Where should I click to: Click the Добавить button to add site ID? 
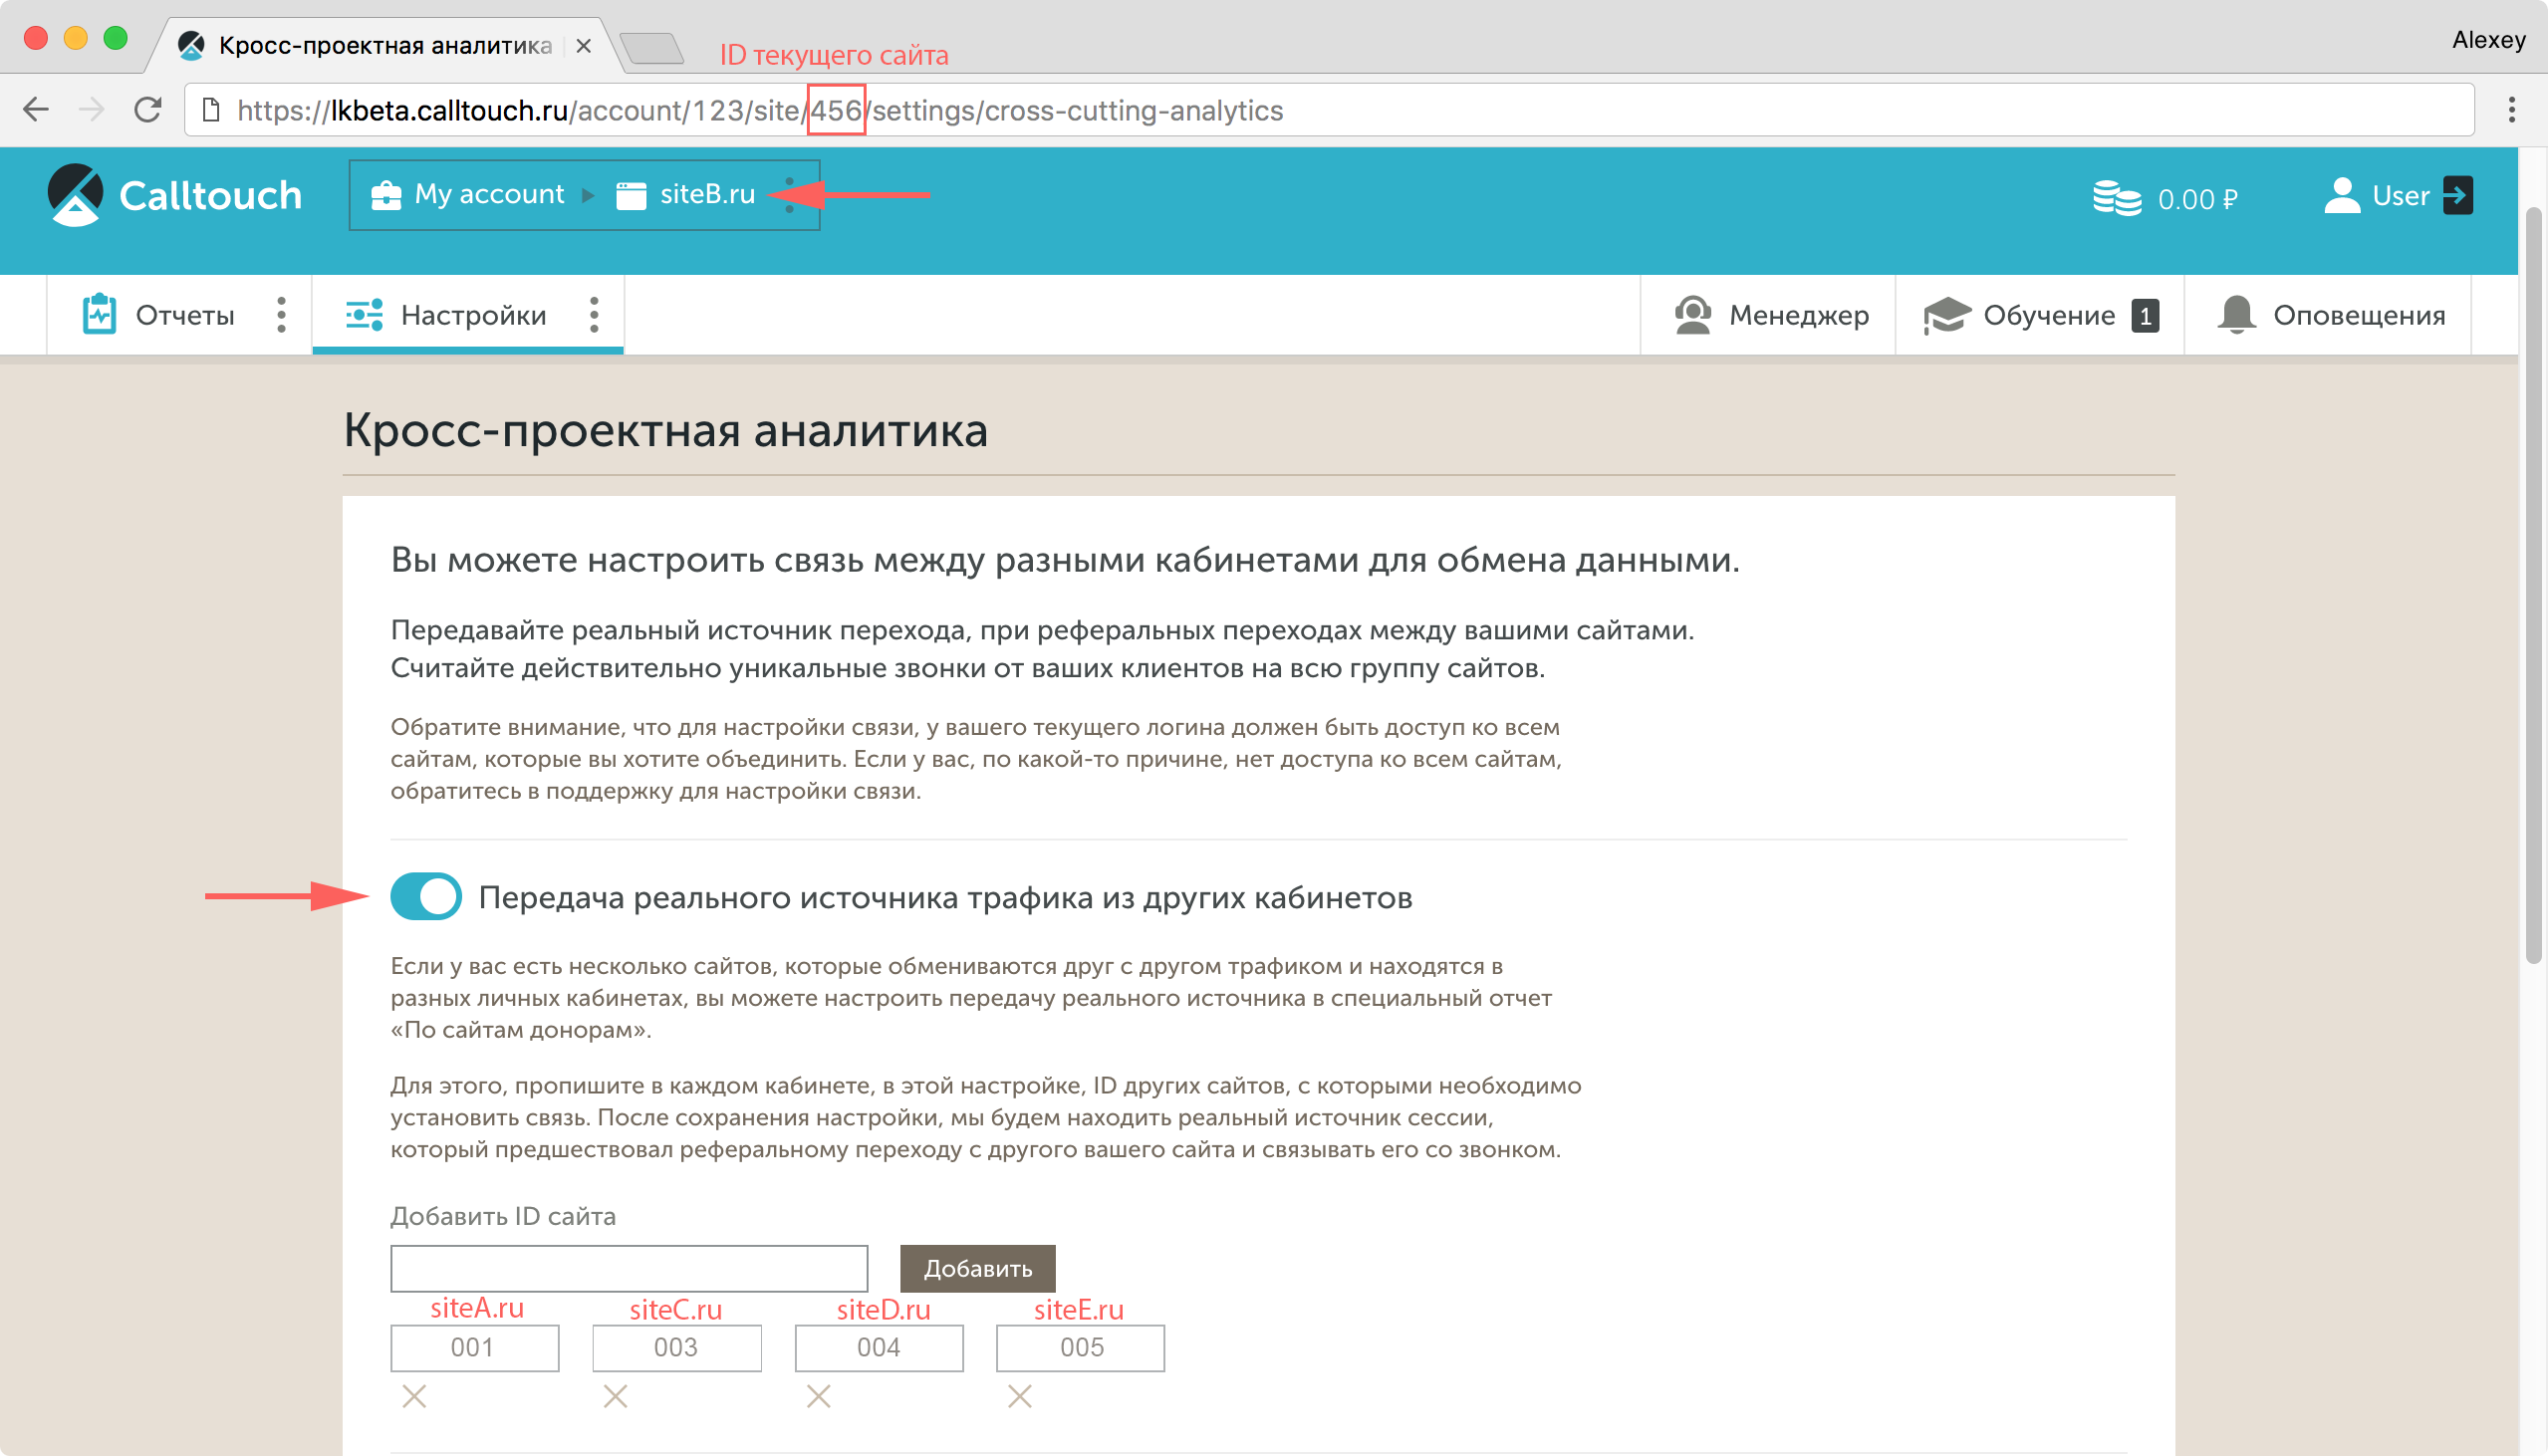[x=976, y=1267]
